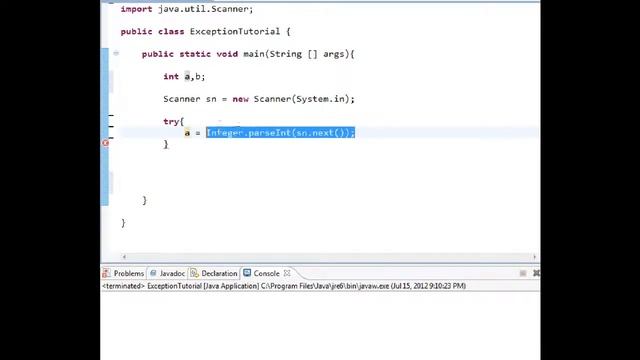The image size is (640, 360).
Task: Collapse the main method fold marker
Action: tap(116, 53)
